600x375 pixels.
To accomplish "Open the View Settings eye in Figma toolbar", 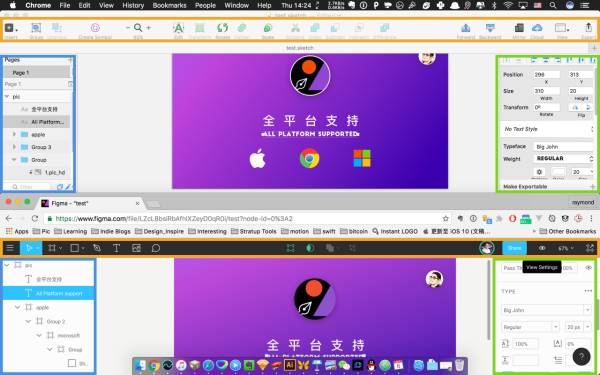I will tap(542, 248).
